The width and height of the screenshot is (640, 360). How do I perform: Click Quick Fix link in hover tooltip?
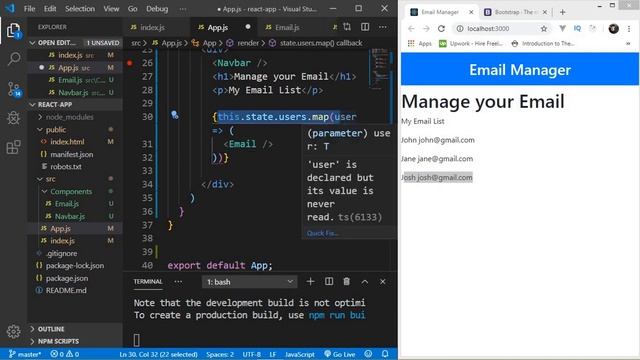322,233
